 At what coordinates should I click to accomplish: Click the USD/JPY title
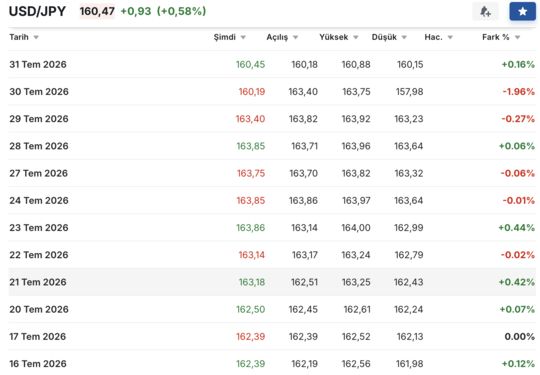[37, 11]
